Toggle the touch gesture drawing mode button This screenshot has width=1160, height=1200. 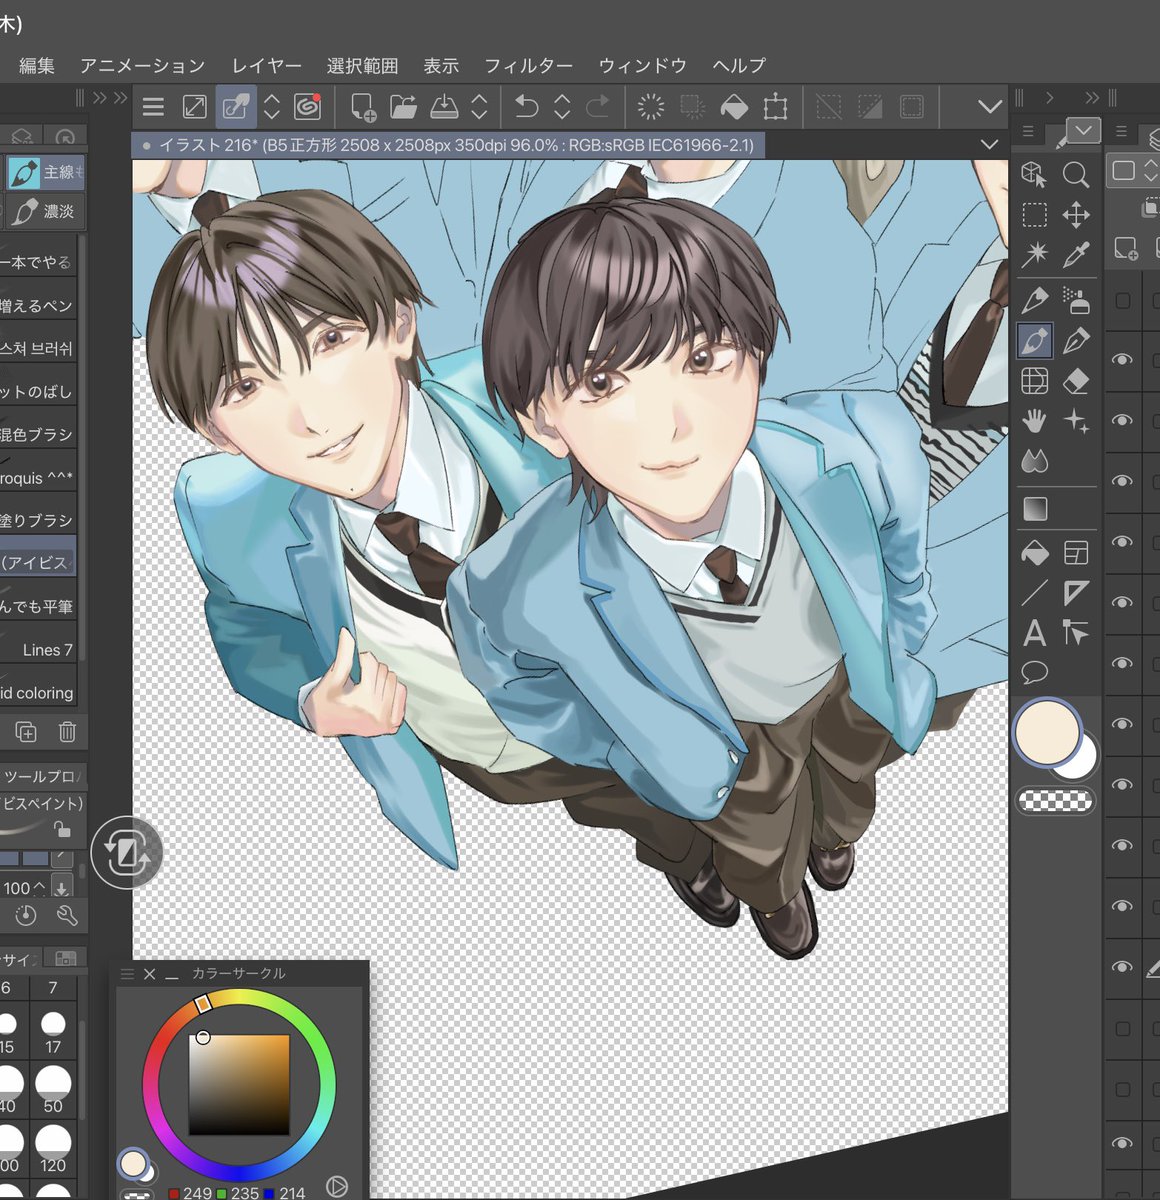236,106
